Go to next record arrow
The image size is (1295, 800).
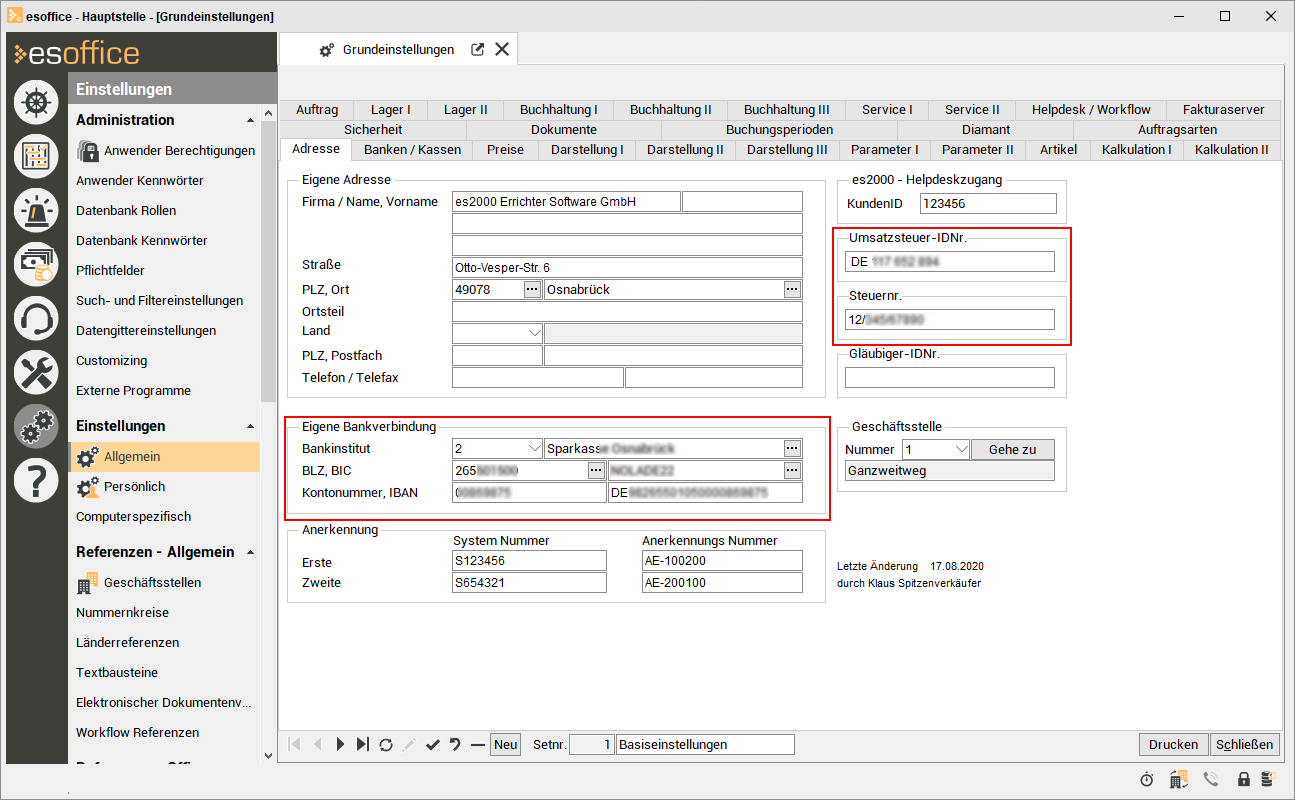coord(340,744)
